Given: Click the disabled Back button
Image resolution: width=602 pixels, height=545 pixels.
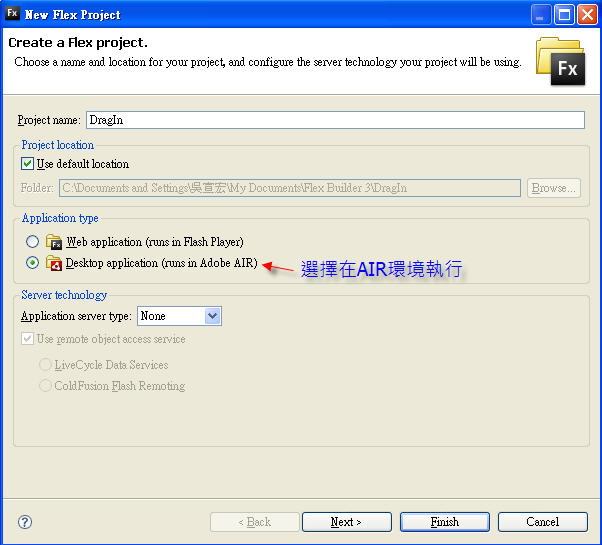Looking at the screenshot, I should [x=255, y=522].
